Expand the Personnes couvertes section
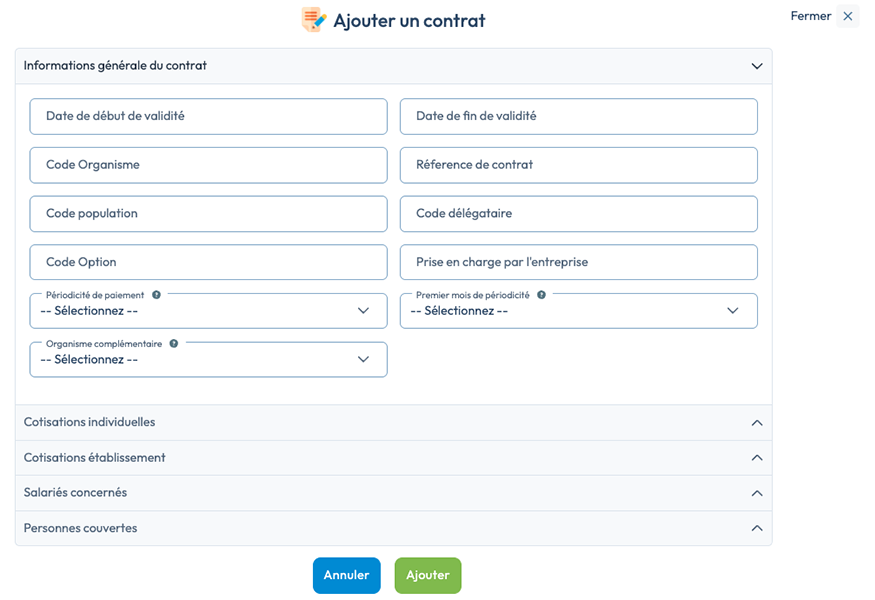 click(393, 528)
